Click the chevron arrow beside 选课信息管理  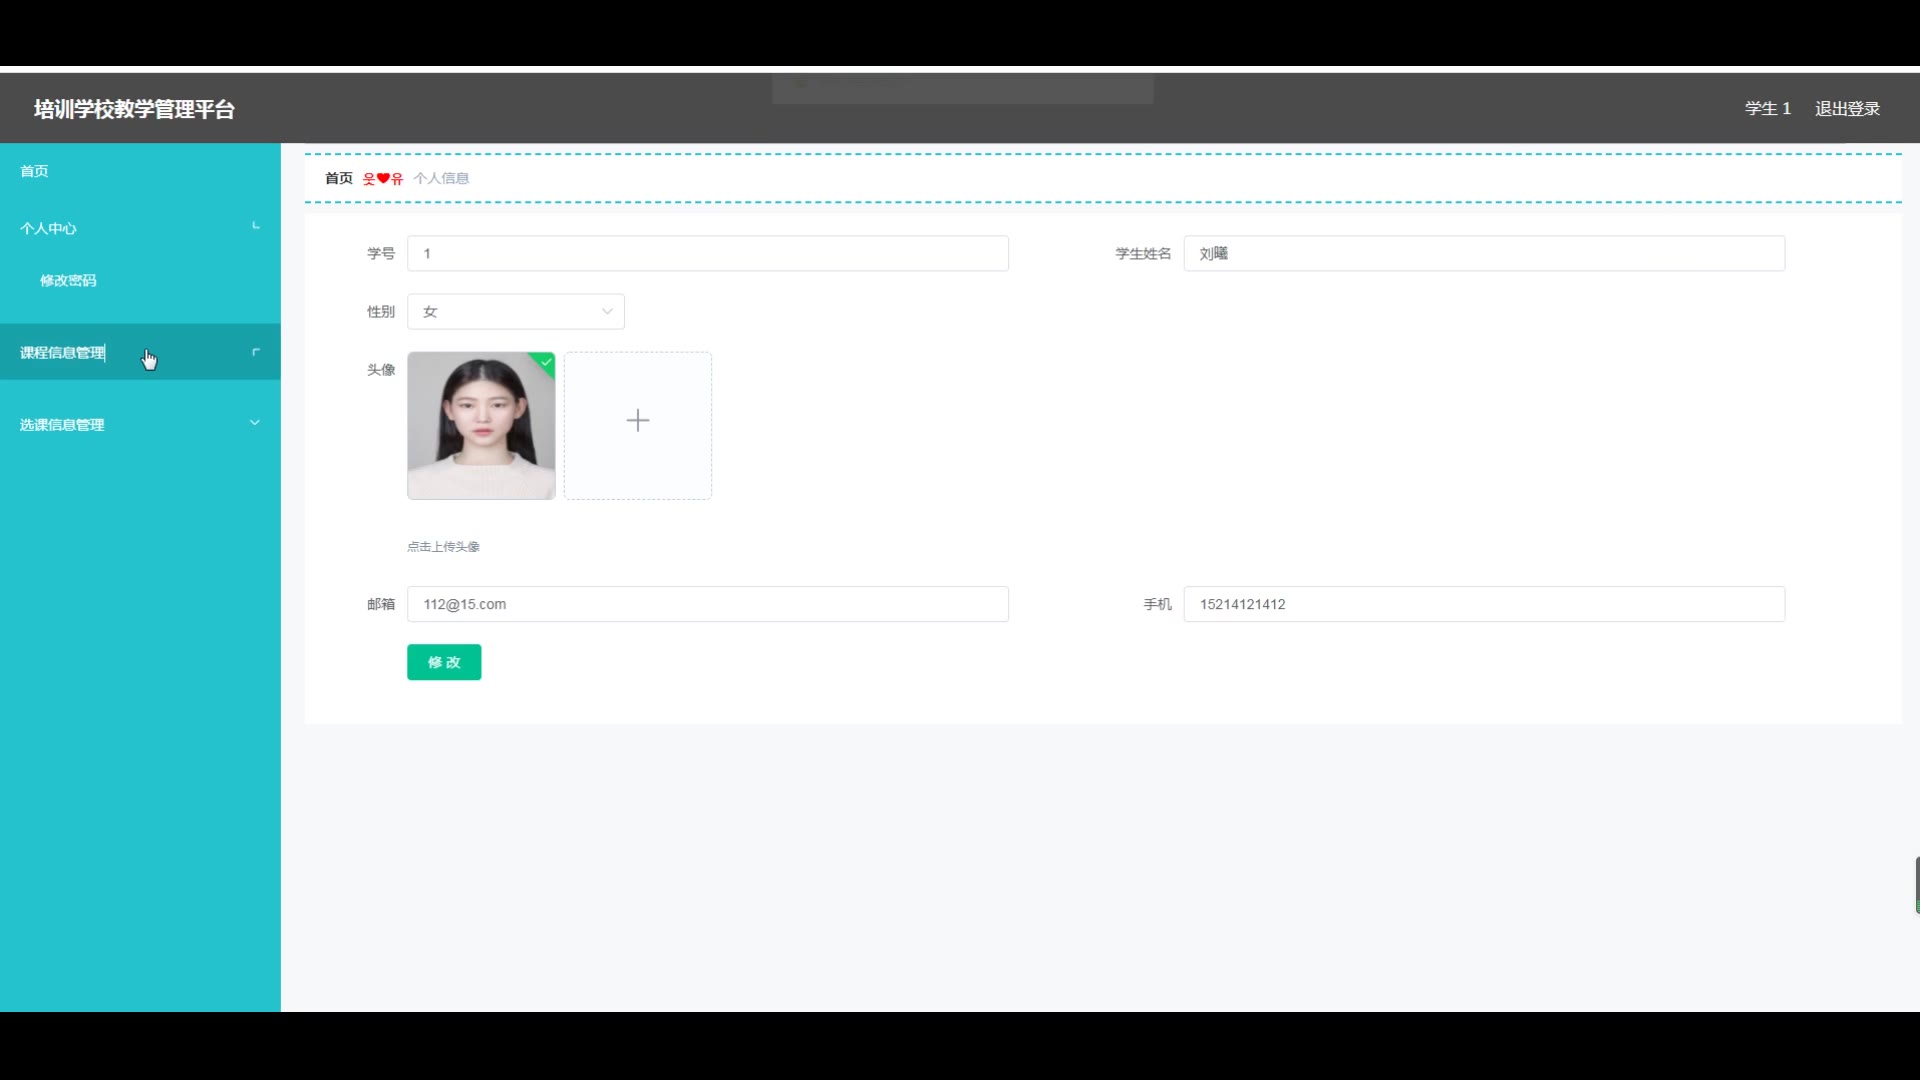coord(255,423)
